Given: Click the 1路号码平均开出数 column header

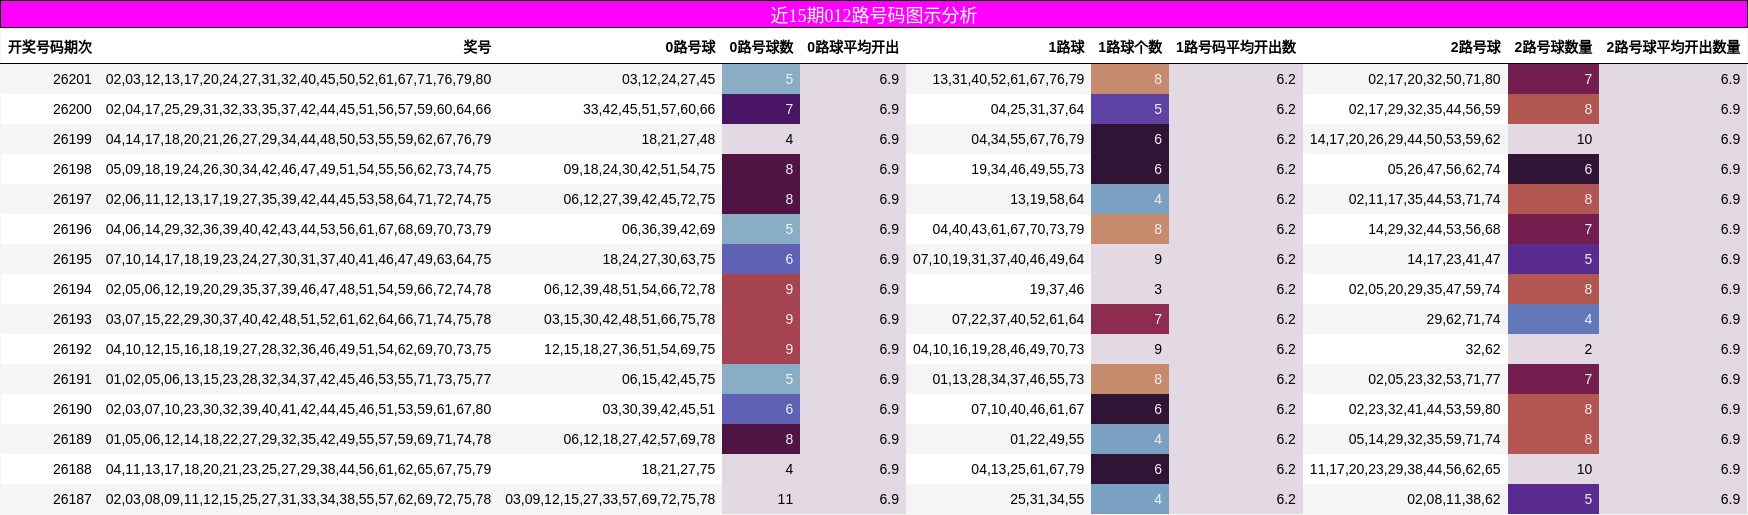Looking at the screenshot, I should 1236,47.
